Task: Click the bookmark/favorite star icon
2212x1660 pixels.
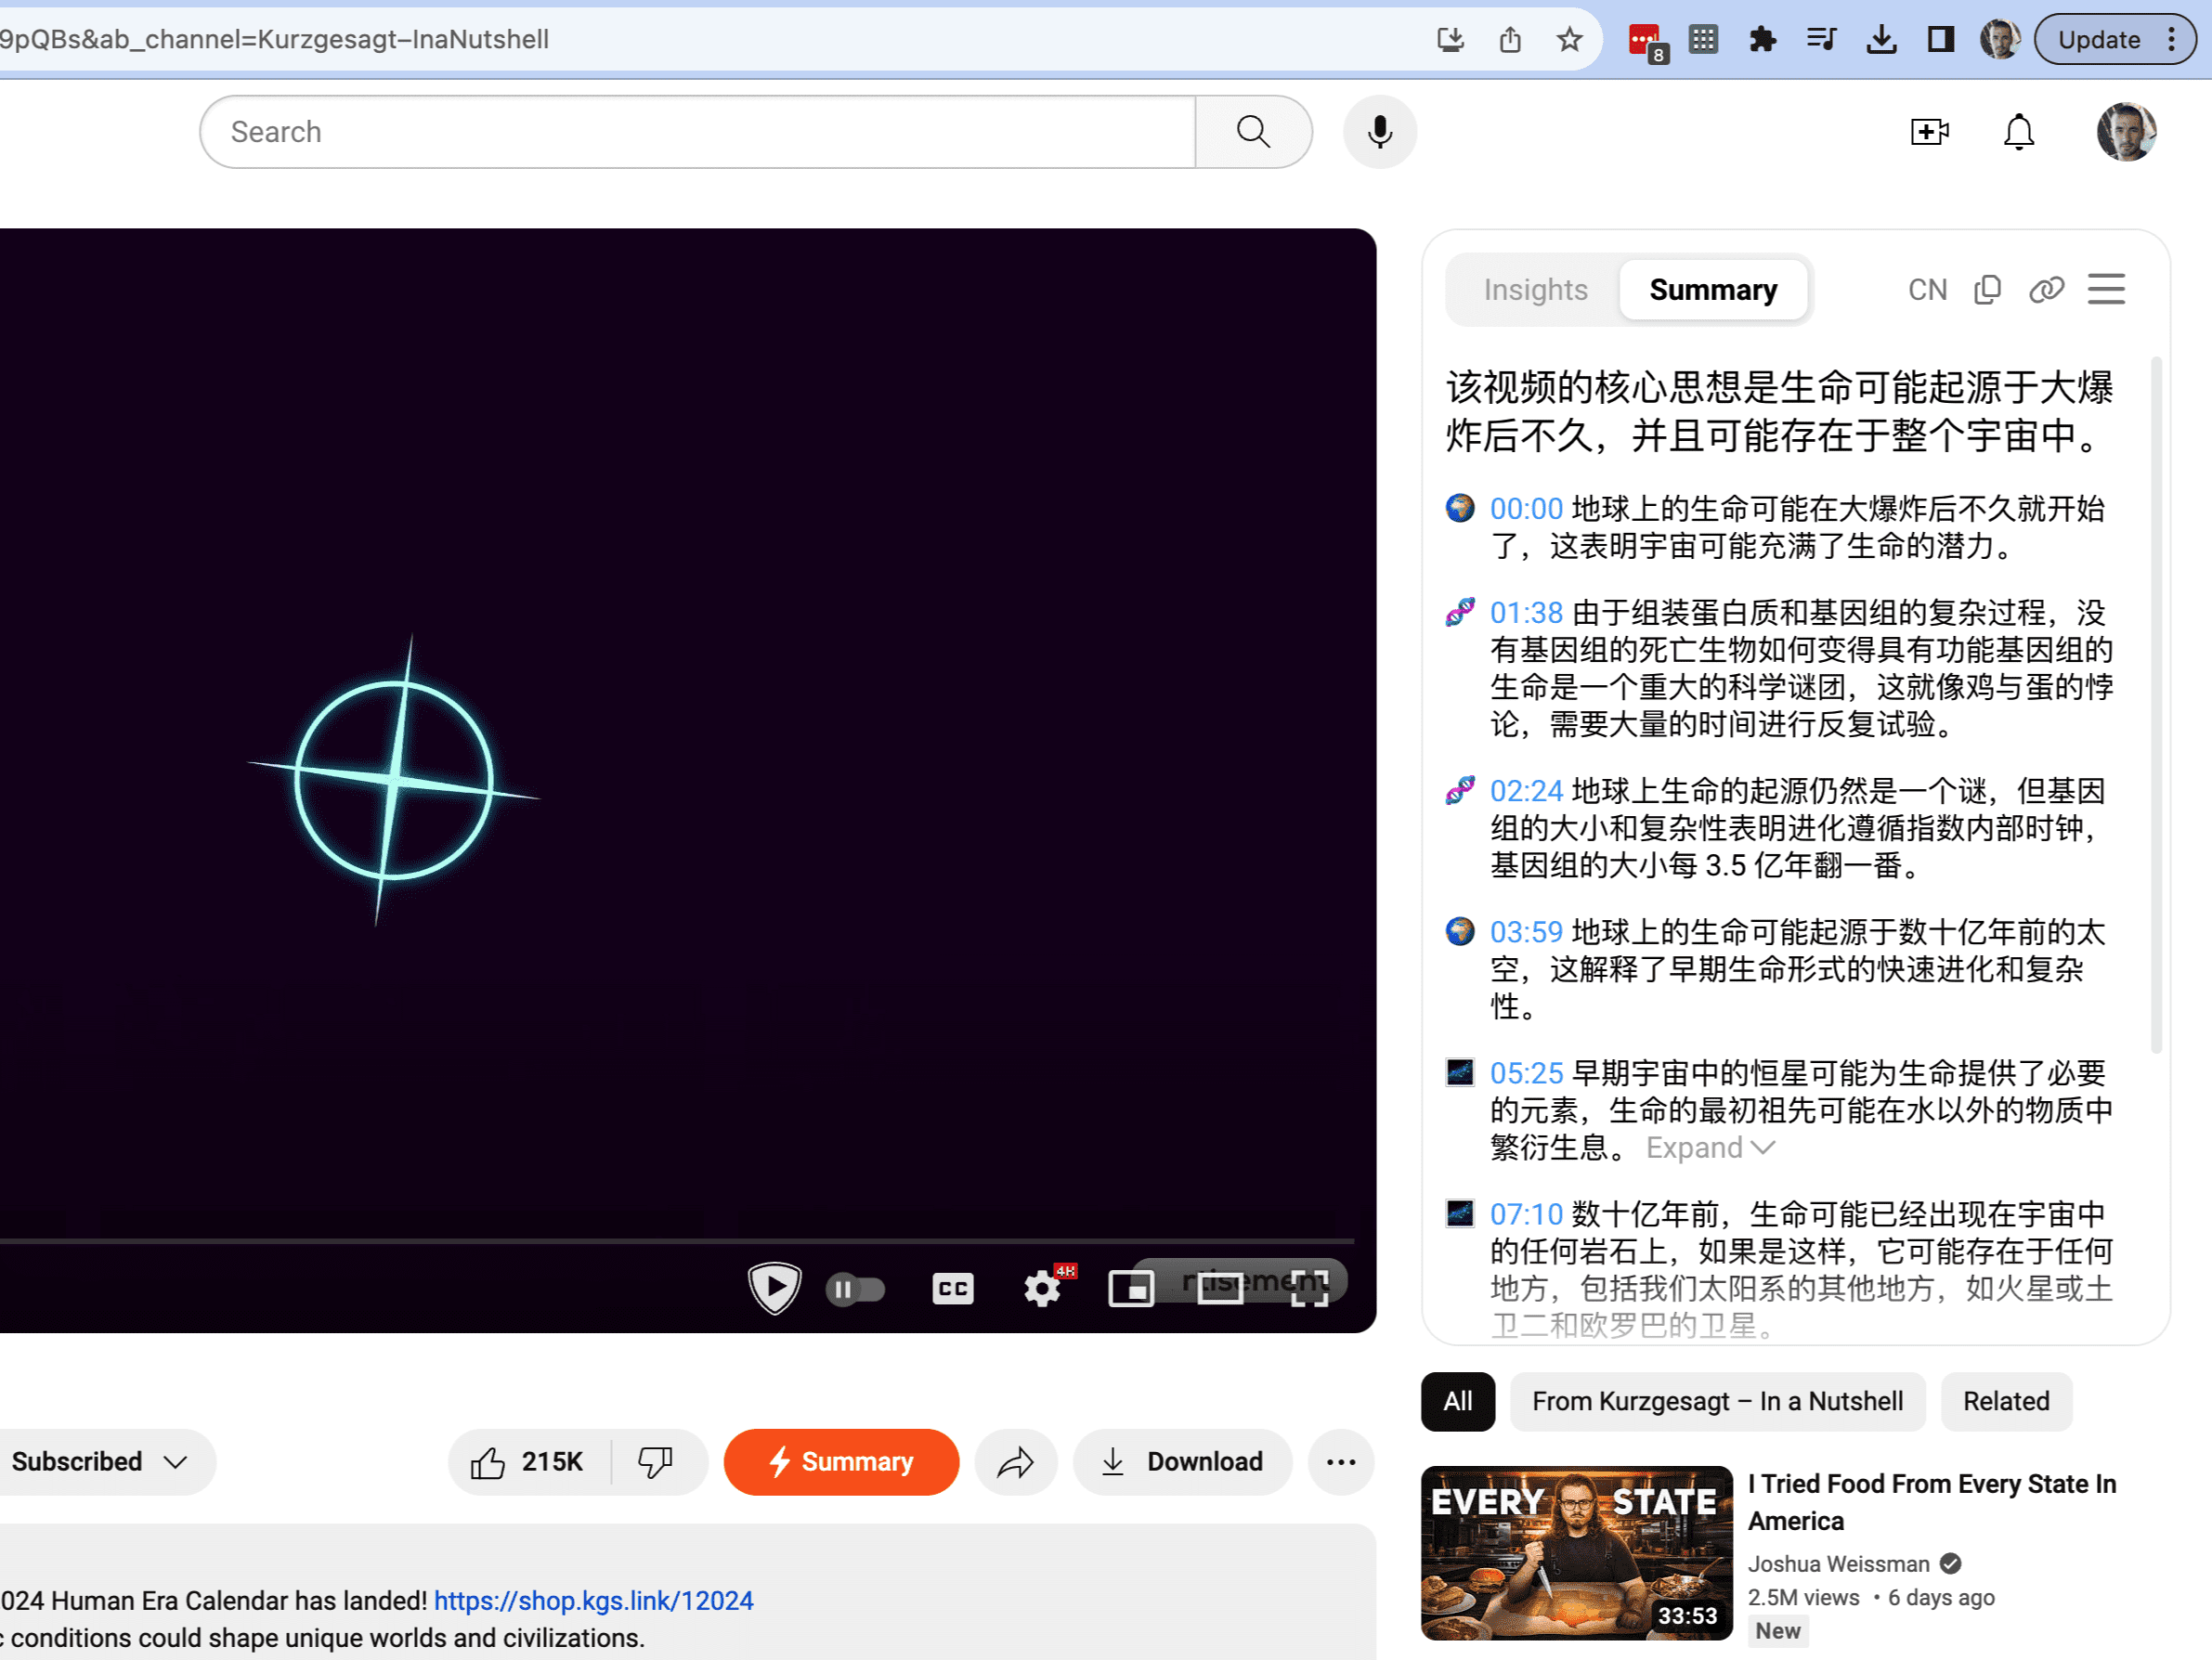Action: point(1568,38)
